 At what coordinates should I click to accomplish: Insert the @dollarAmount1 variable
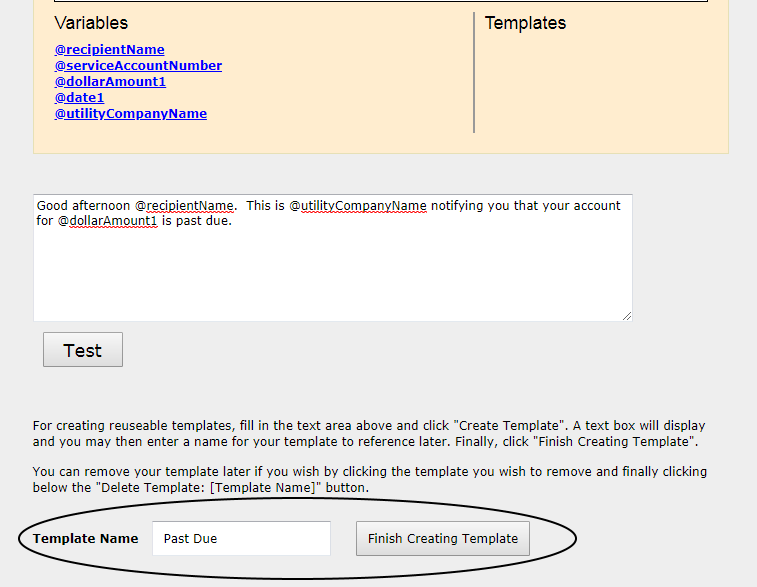110,81
